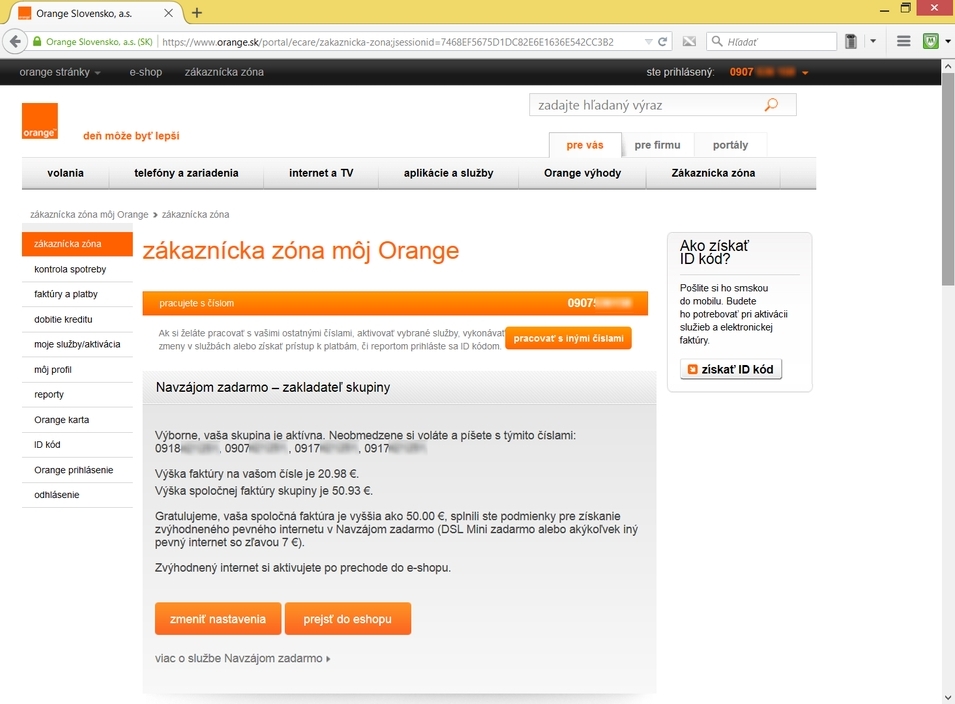Screen dimensions: 955x704
Task: Expand the orange stránky dropdown
Action: pos(60,72)
